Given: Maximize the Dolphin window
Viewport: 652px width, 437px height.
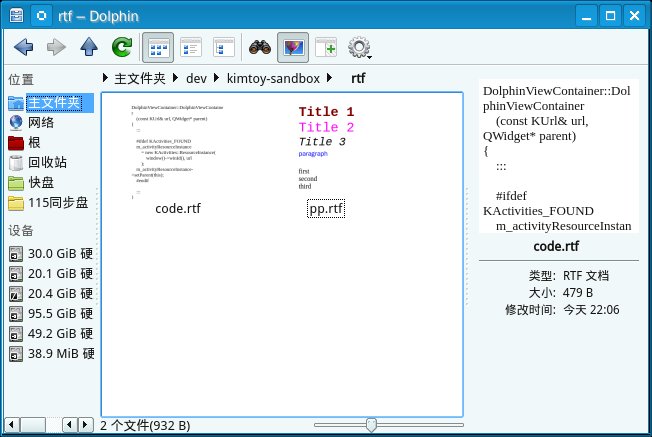Looking at the screenshot, I should (x=610, y=16).
